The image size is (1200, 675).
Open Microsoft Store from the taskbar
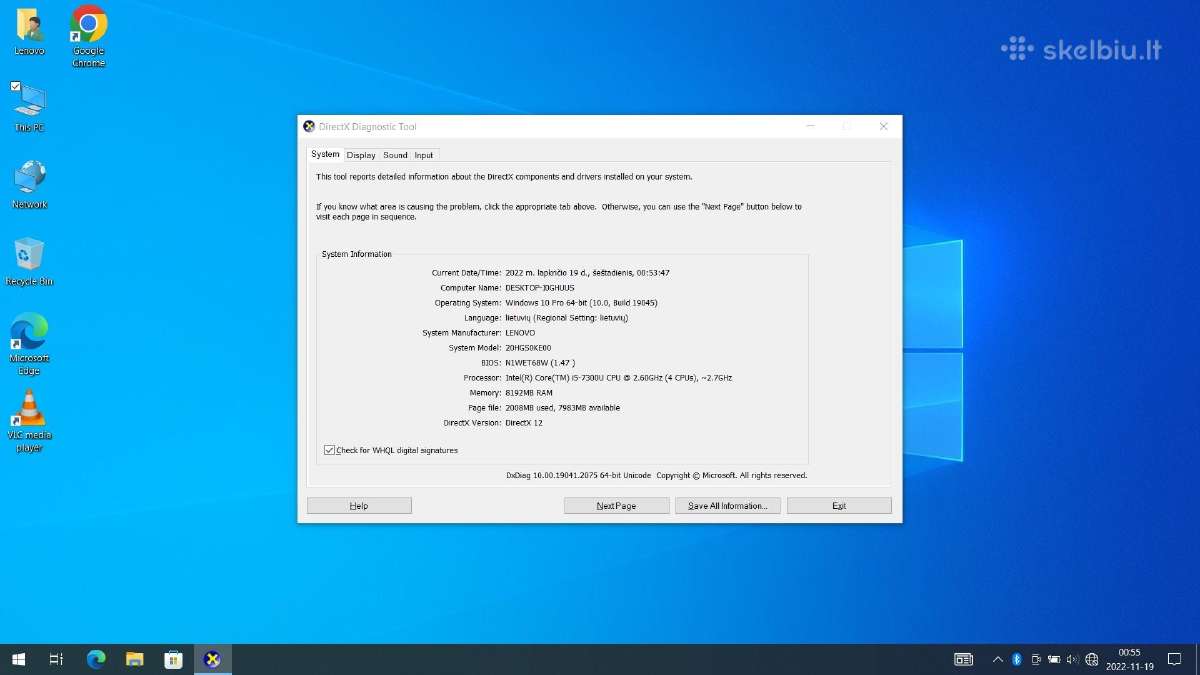coord(173,659)
